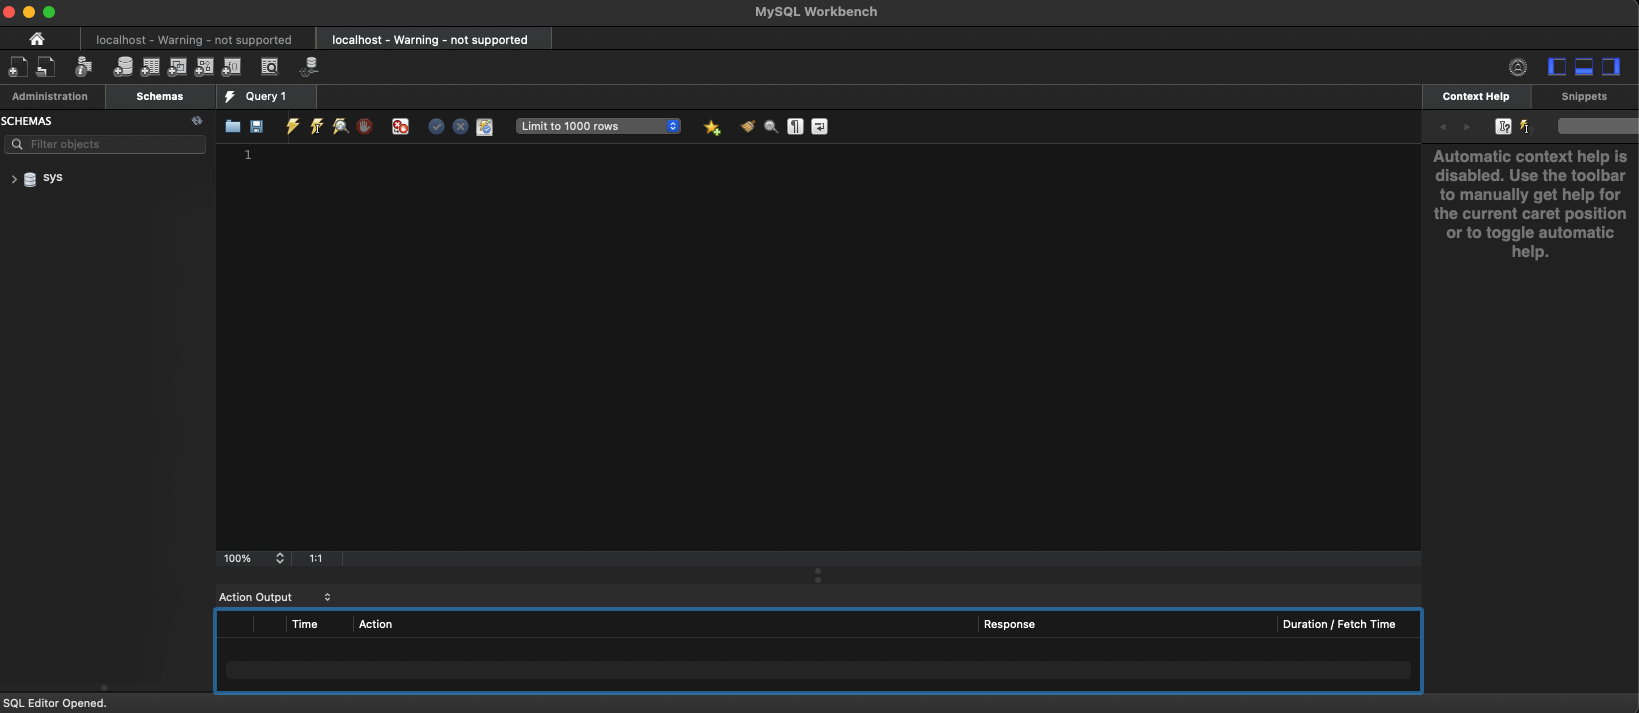The width and height of the screenshot is (1639, 713).
Task: Go back in context help history
Action: point(1443,127)
